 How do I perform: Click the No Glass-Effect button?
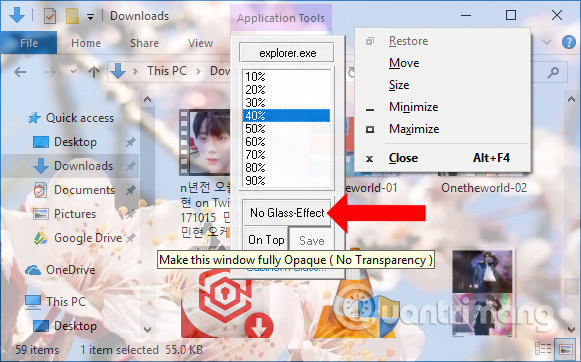(287, 213)
